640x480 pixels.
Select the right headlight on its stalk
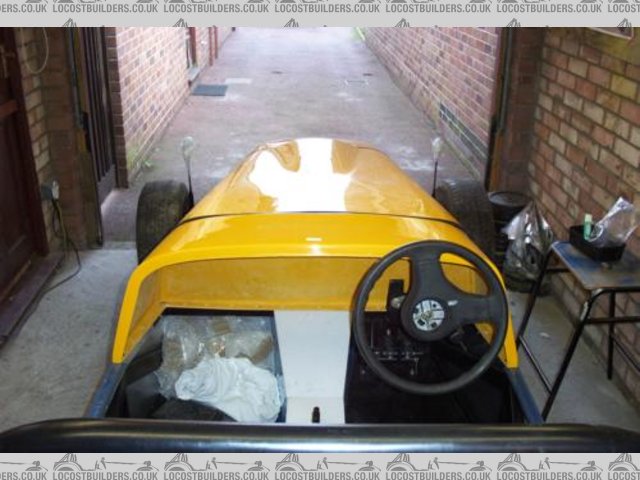[x=436, y=148]
